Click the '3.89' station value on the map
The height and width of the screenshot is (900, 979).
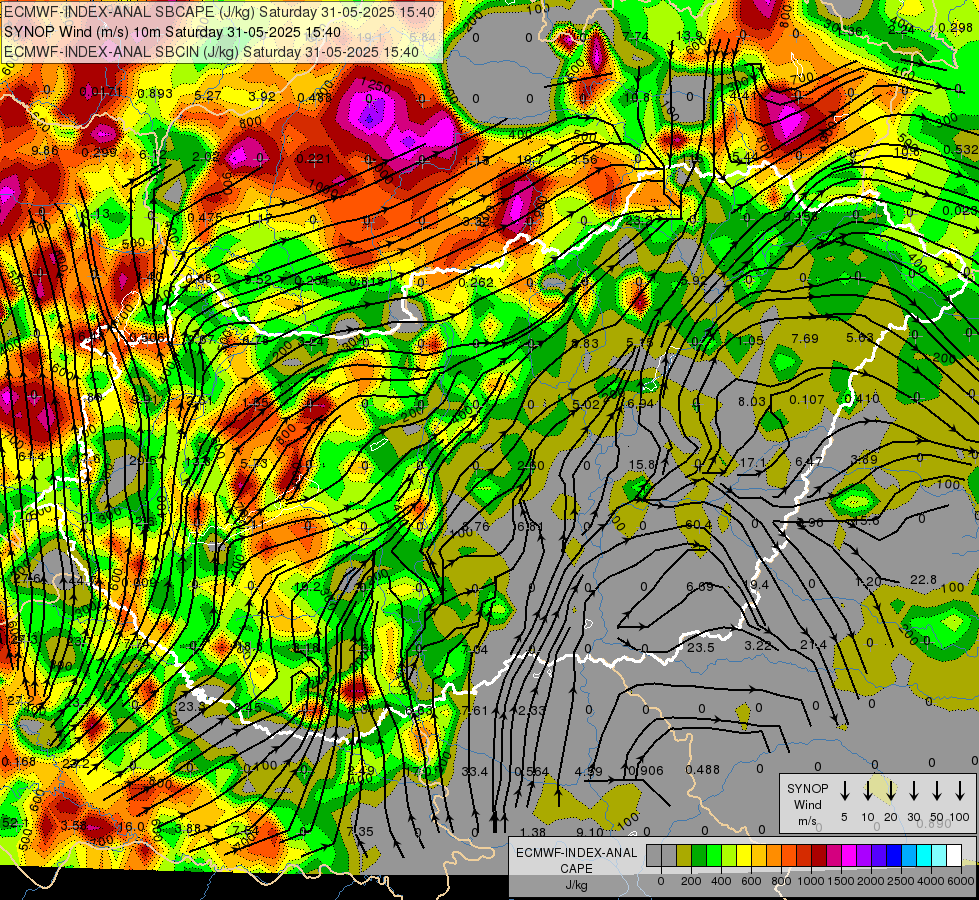pyautogui.click(x=863, y=459)
